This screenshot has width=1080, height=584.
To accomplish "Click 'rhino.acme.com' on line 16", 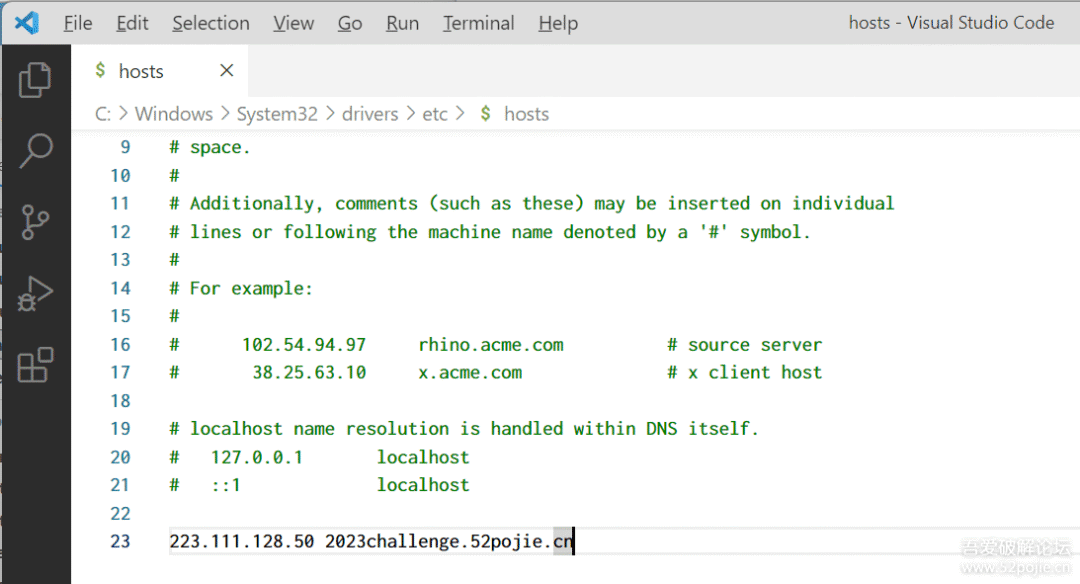I will 491,344.
